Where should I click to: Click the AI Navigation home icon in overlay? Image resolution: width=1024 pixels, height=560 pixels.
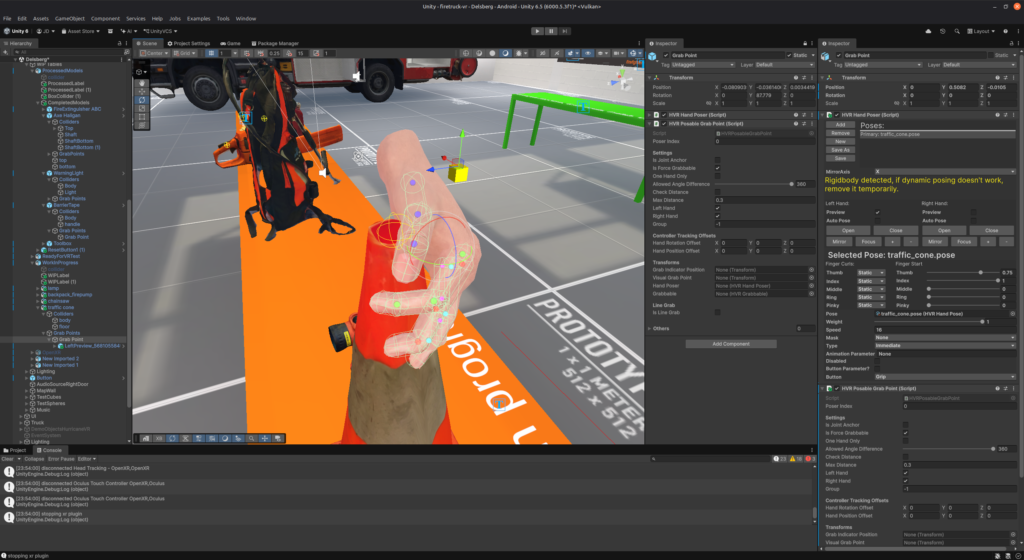click(x=146, y=439)
